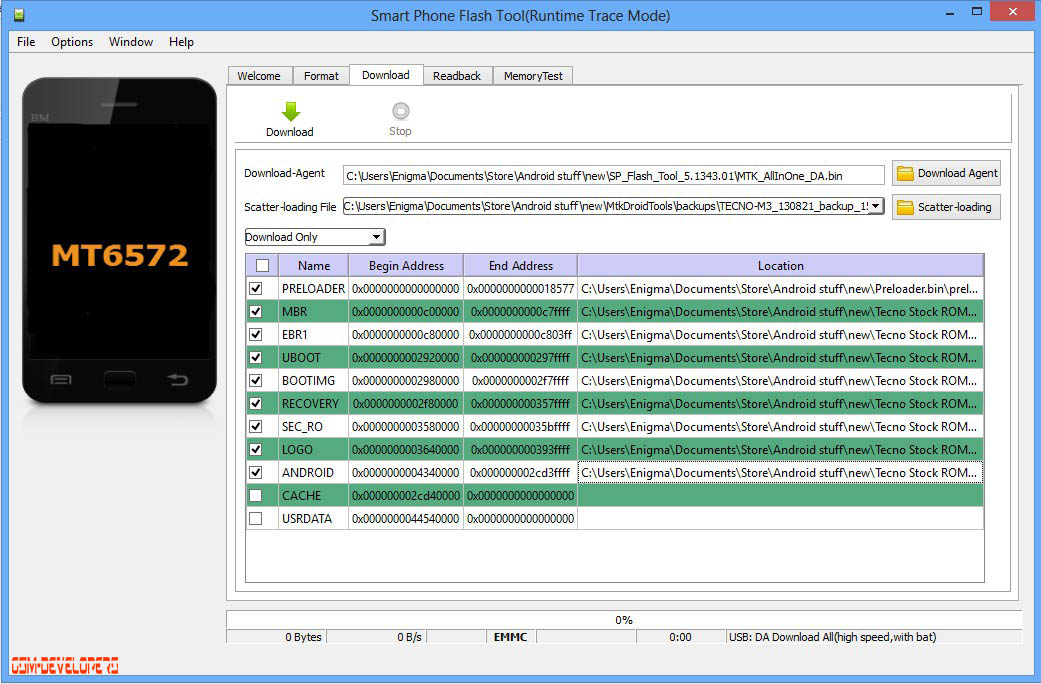Toggle the select-all checkbox in table header
This screenshot has width=1041, height=684.
[x=262, y=266]
